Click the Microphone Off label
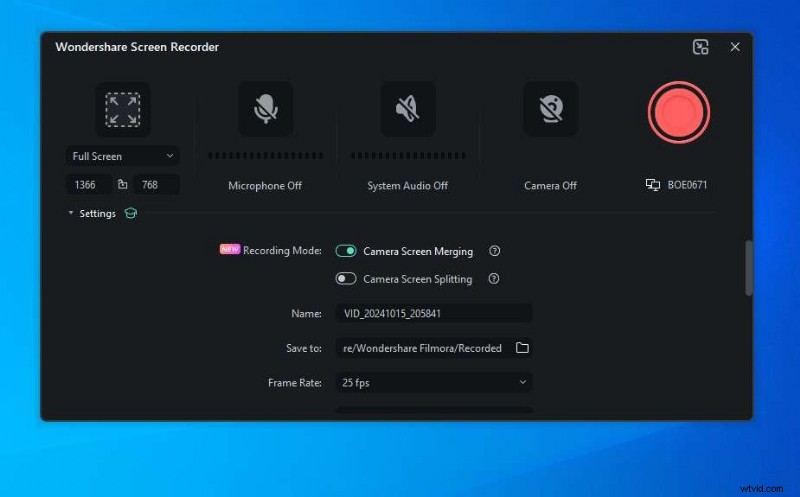800x497 pixels. click(x=265, y=186)
